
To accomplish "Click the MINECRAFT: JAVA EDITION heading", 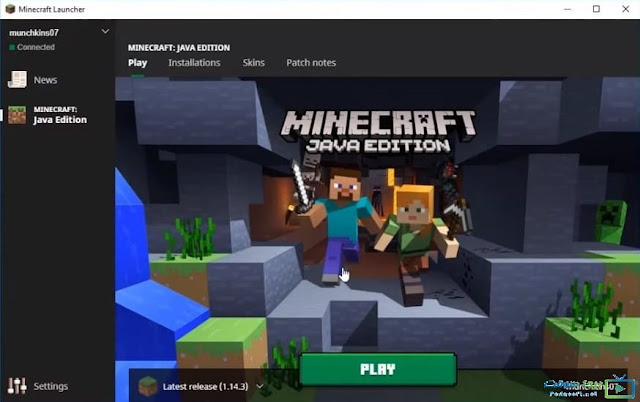I will [x=179, y=48].
